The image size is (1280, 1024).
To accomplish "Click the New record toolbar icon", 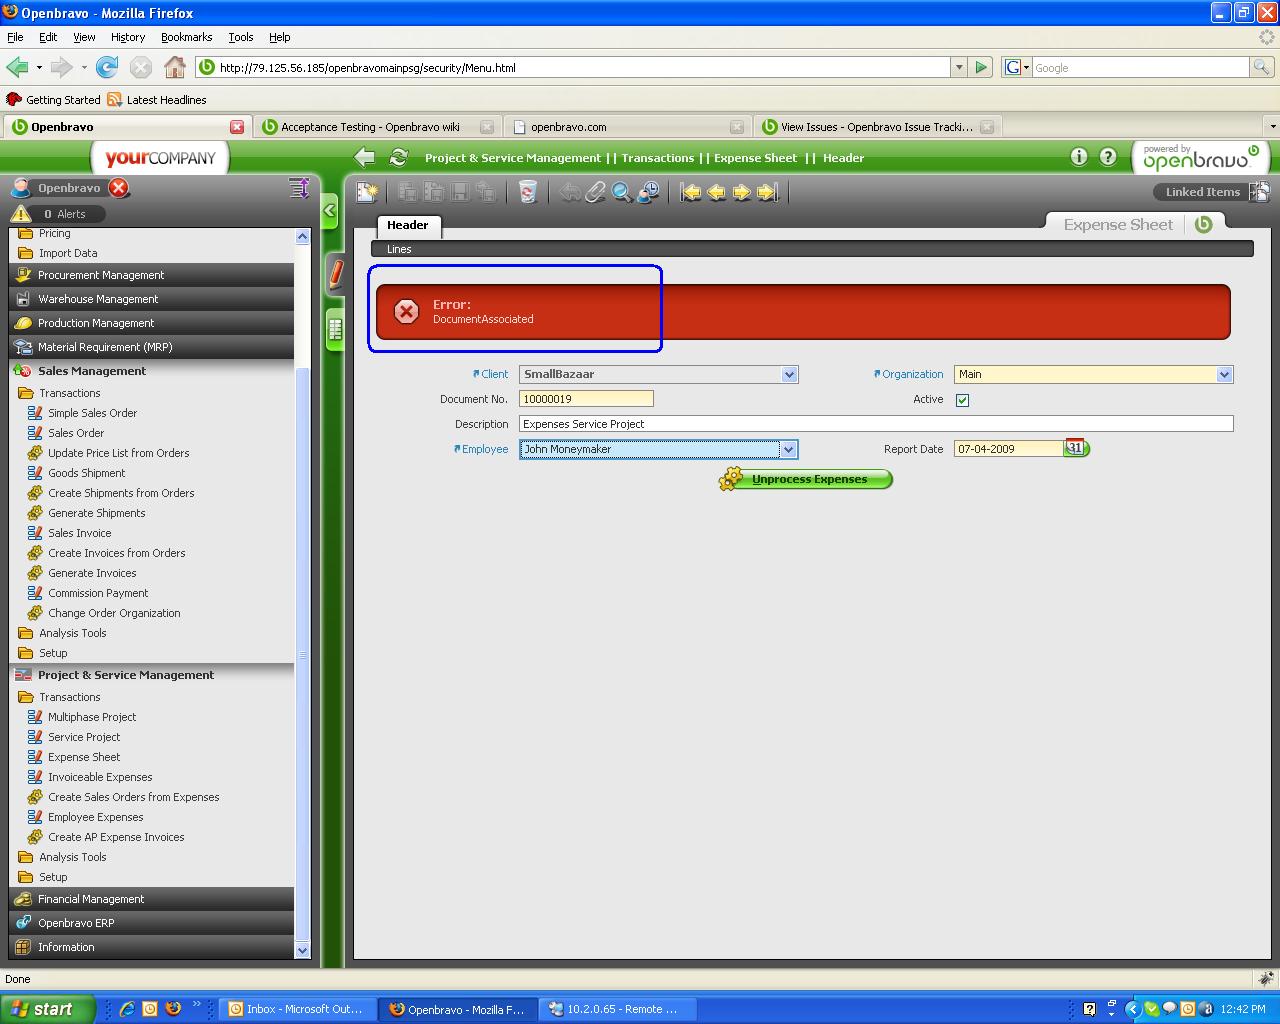I will 367,192.
